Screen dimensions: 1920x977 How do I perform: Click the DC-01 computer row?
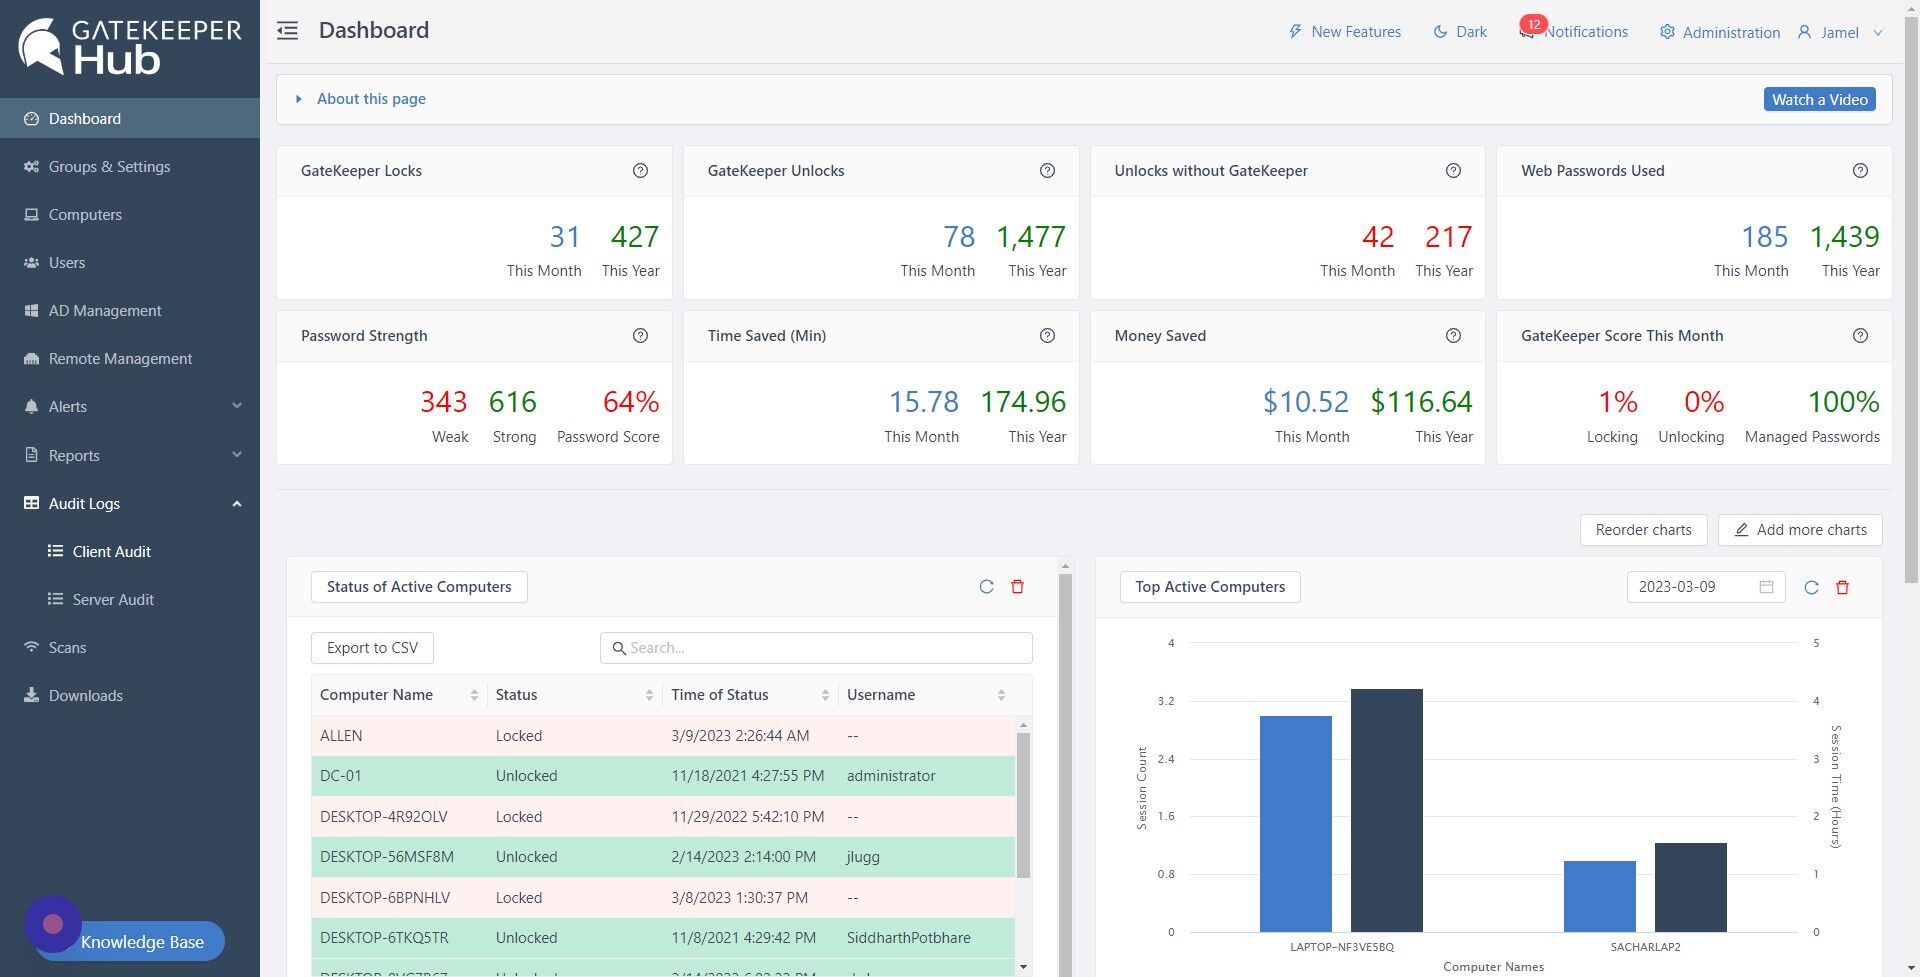(663, 776)
